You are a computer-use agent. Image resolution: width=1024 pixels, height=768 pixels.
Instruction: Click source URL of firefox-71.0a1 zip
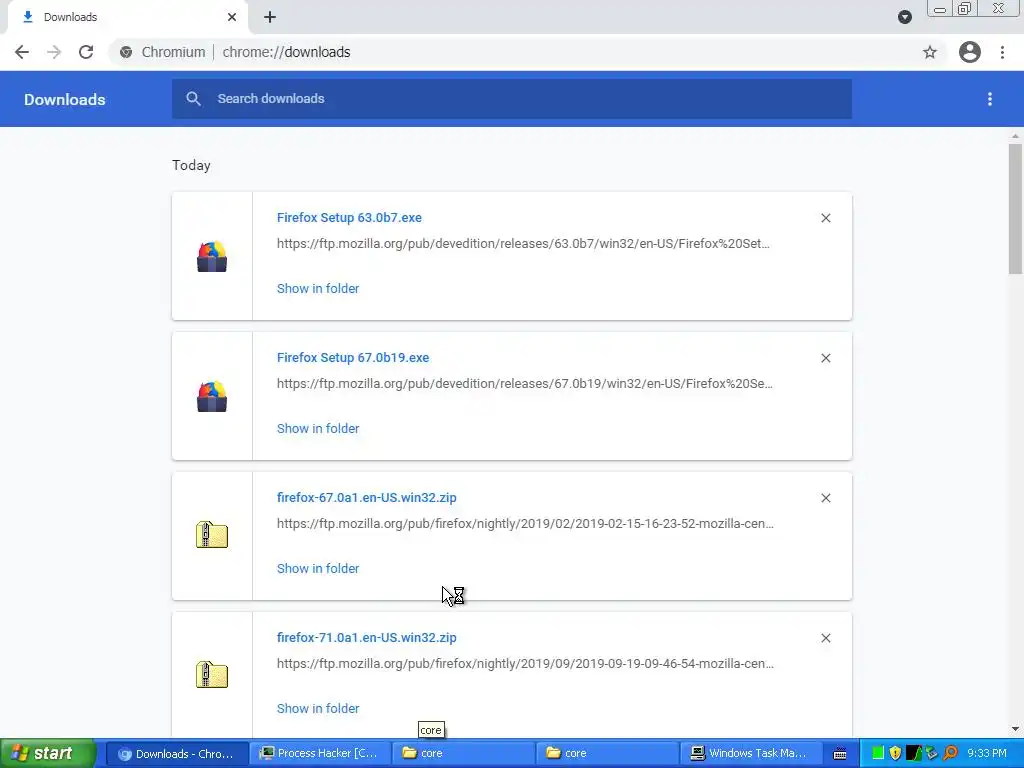[525, 664]
